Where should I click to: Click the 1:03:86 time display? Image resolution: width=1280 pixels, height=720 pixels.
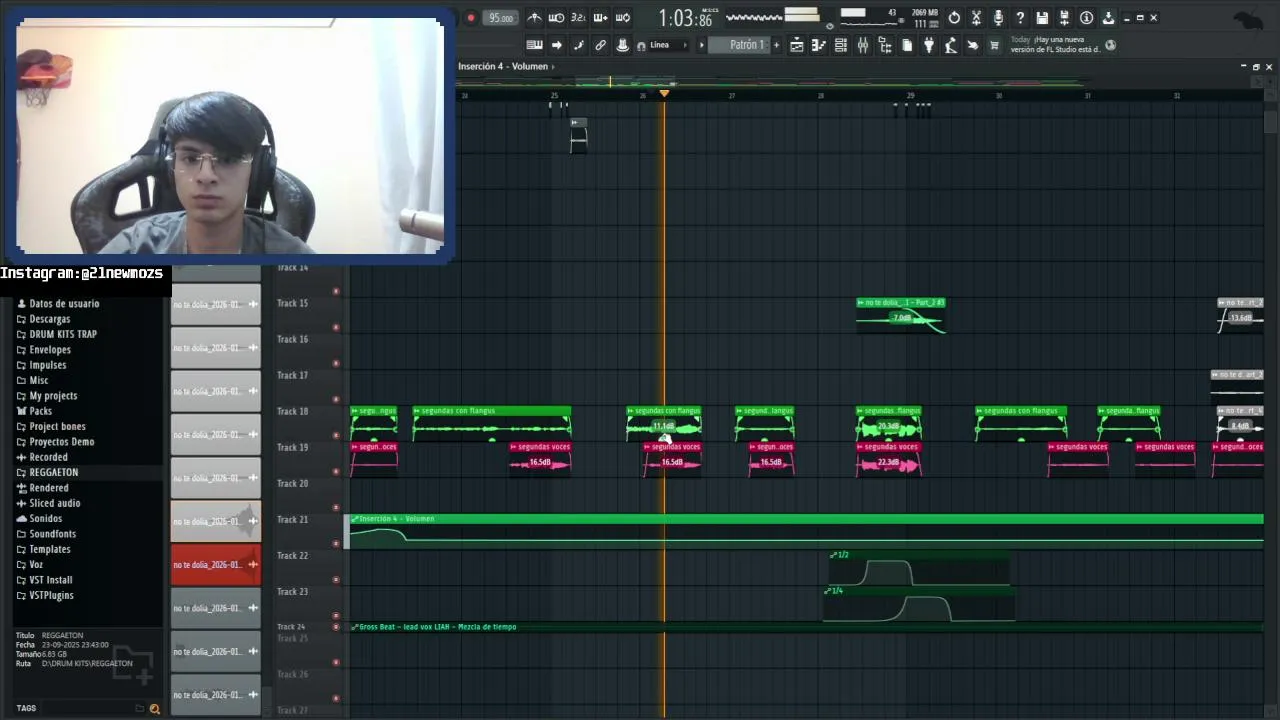tap(685, 18)
